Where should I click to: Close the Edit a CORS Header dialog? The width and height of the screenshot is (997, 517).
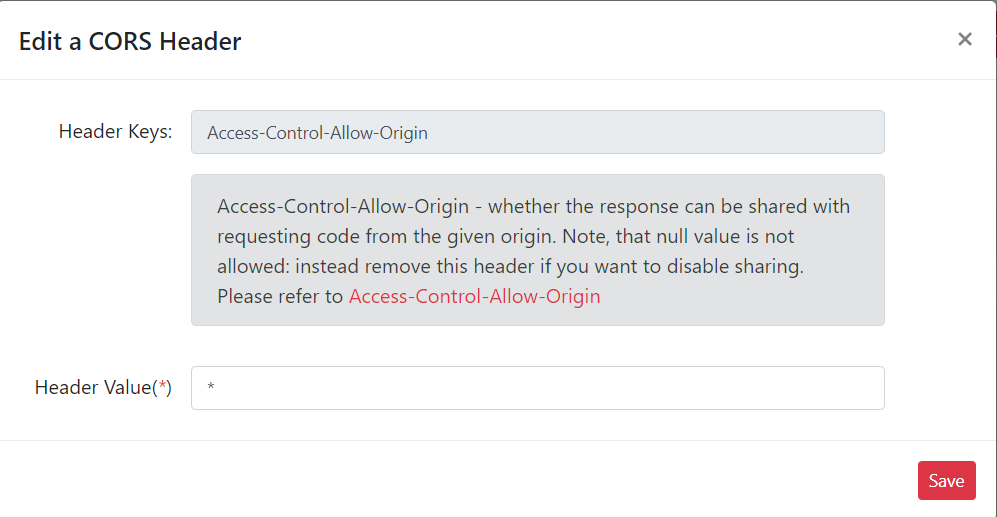click(965, 40)
